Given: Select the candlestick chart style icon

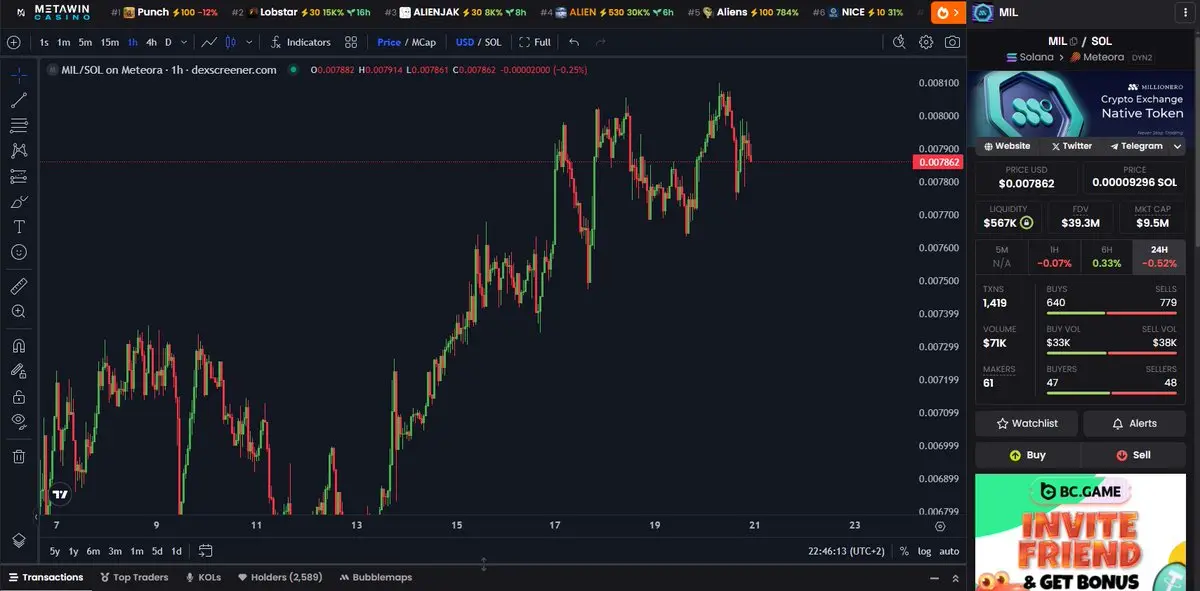Looking at the screenshot, I should click(231, 42).
